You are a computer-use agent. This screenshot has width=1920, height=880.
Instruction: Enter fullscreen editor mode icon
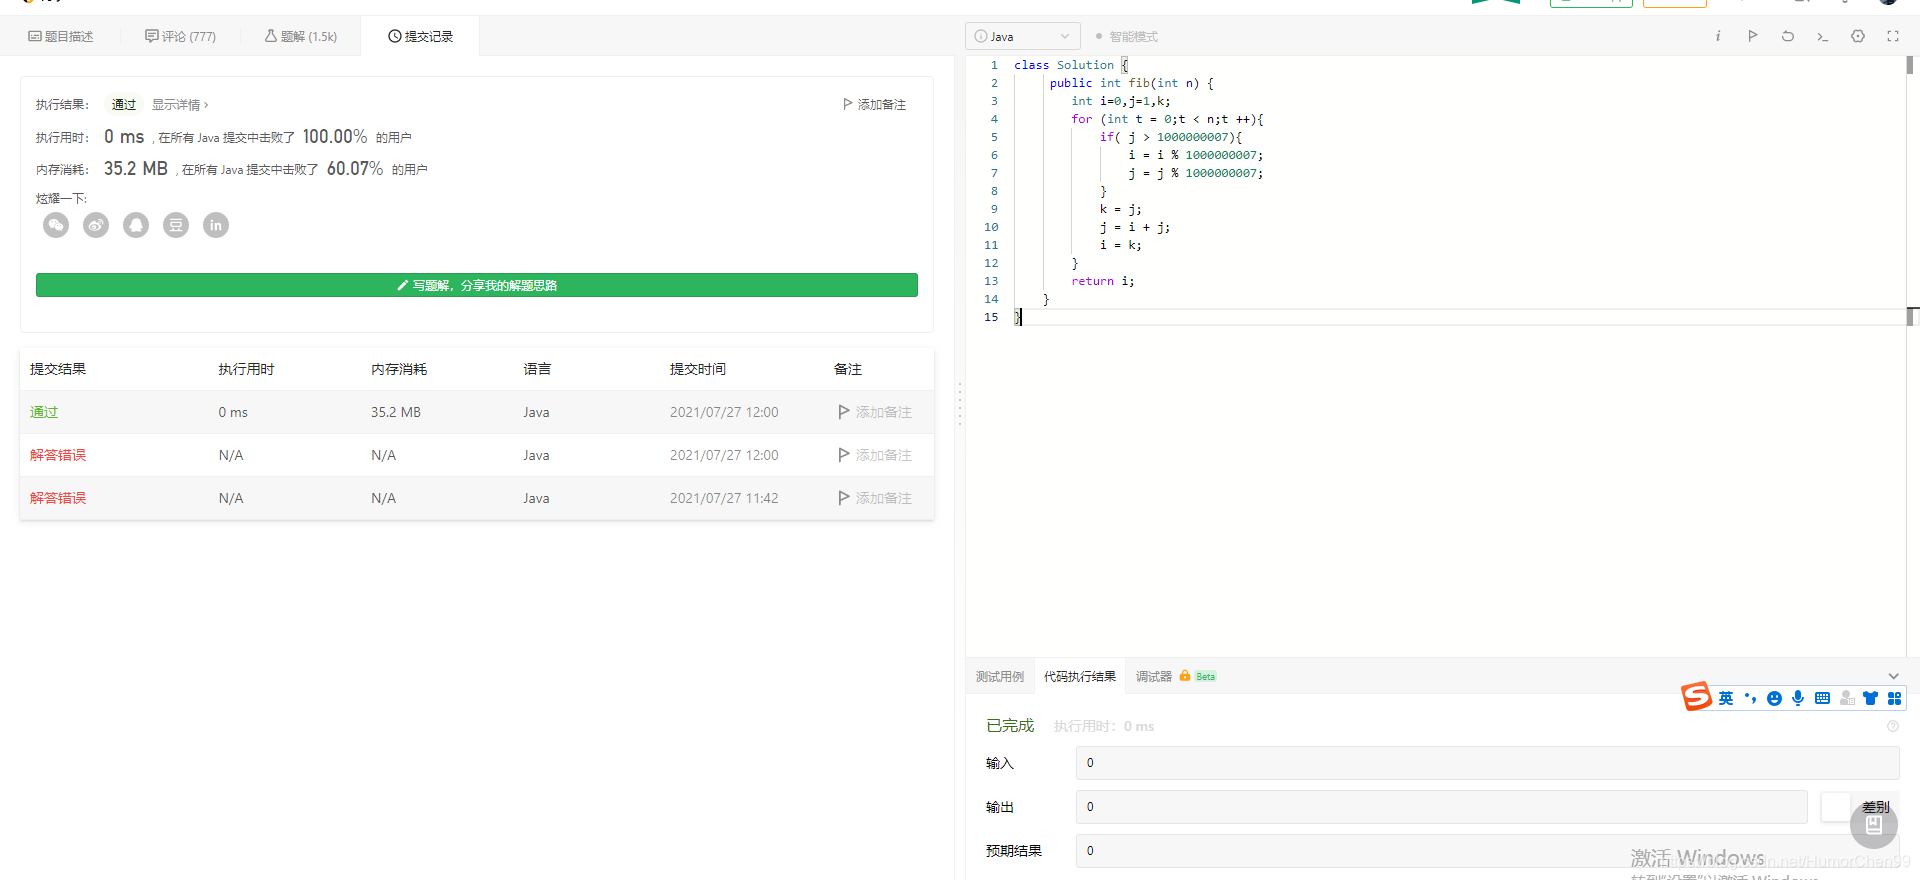pyautogui.click(x=1893, y=36)
